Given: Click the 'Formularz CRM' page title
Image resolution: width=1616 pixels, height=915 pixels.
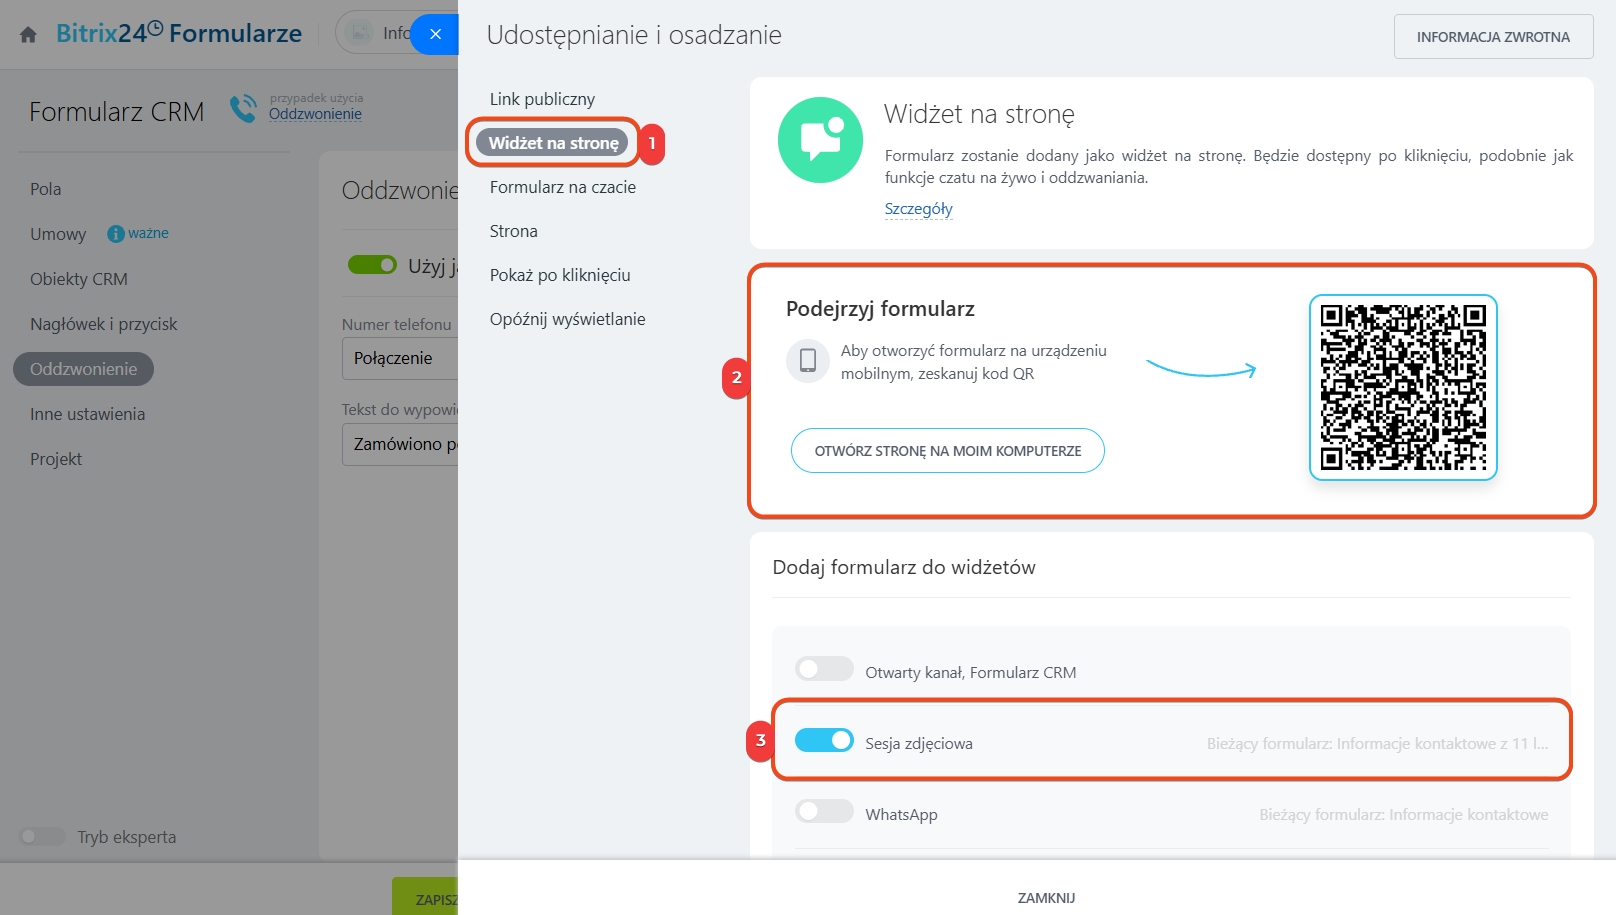Looking at the screenshot, I should [x=117, y=112].
